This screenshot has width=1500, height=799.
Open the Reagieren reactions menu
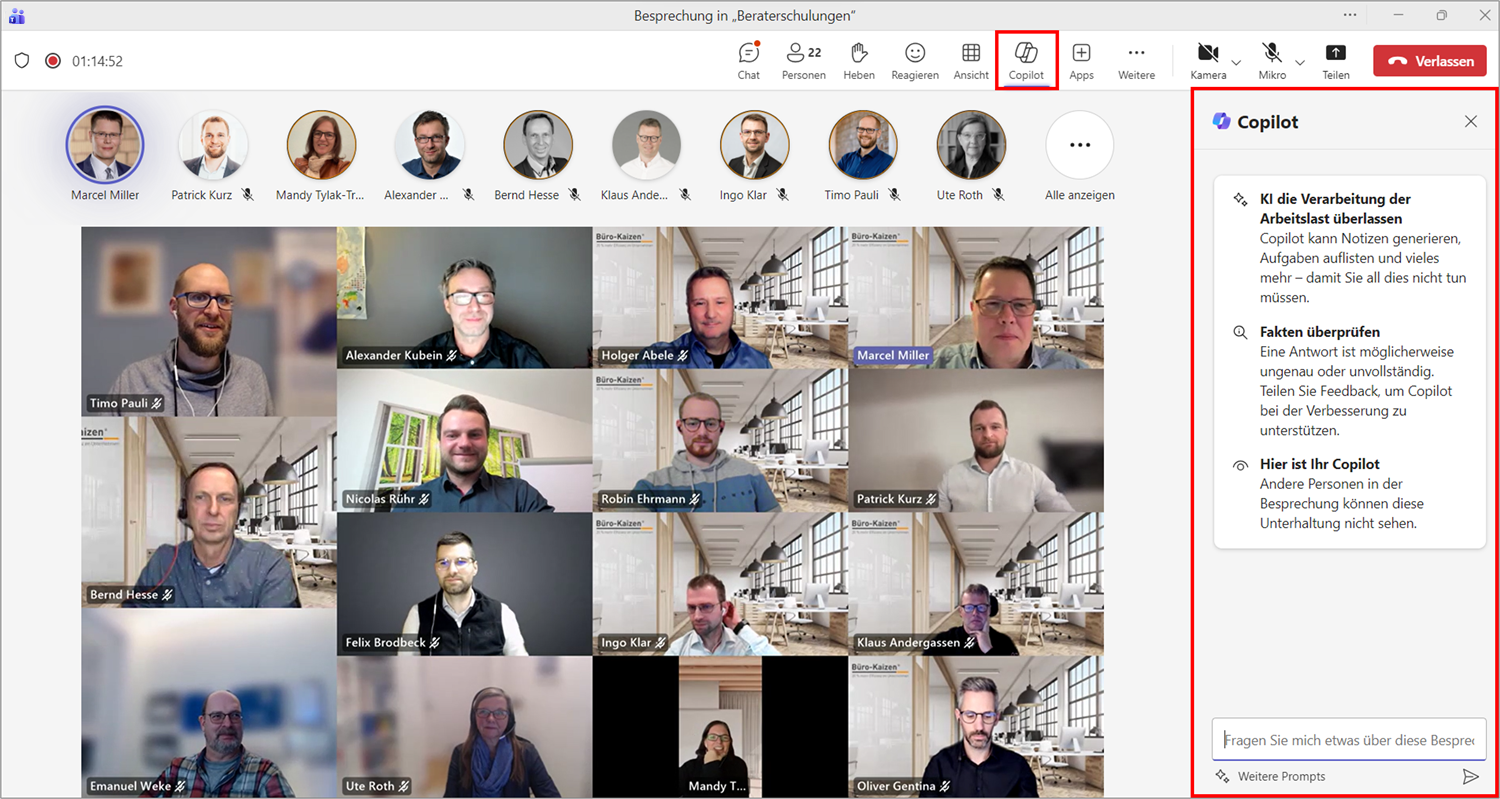(x=914, y=60)
